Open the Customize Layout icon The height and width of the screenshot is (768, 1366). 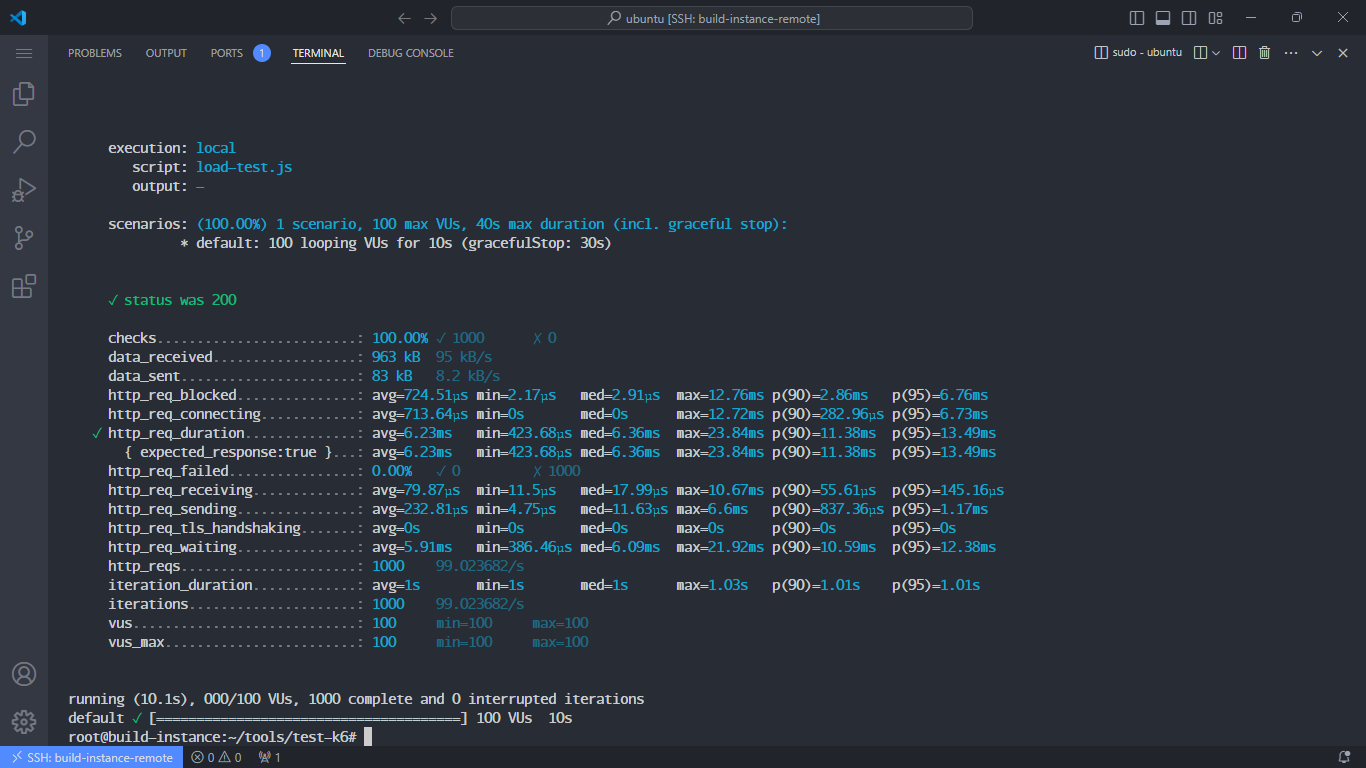1216,18
